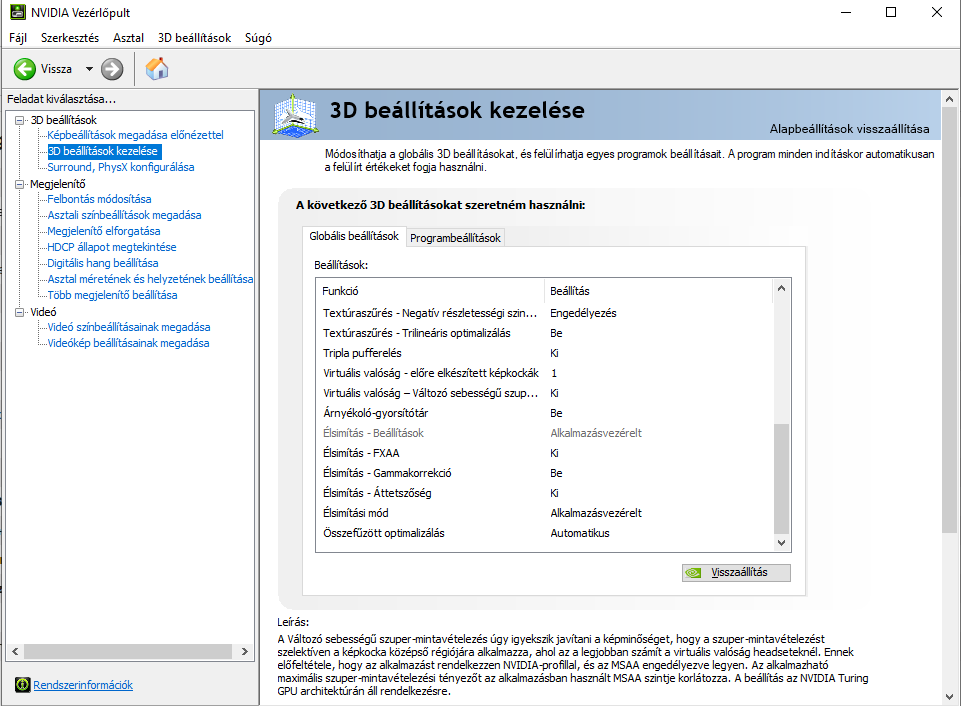Select Textúraszűrés - Trilineáris optimalizálás row

tap(544, 333)
